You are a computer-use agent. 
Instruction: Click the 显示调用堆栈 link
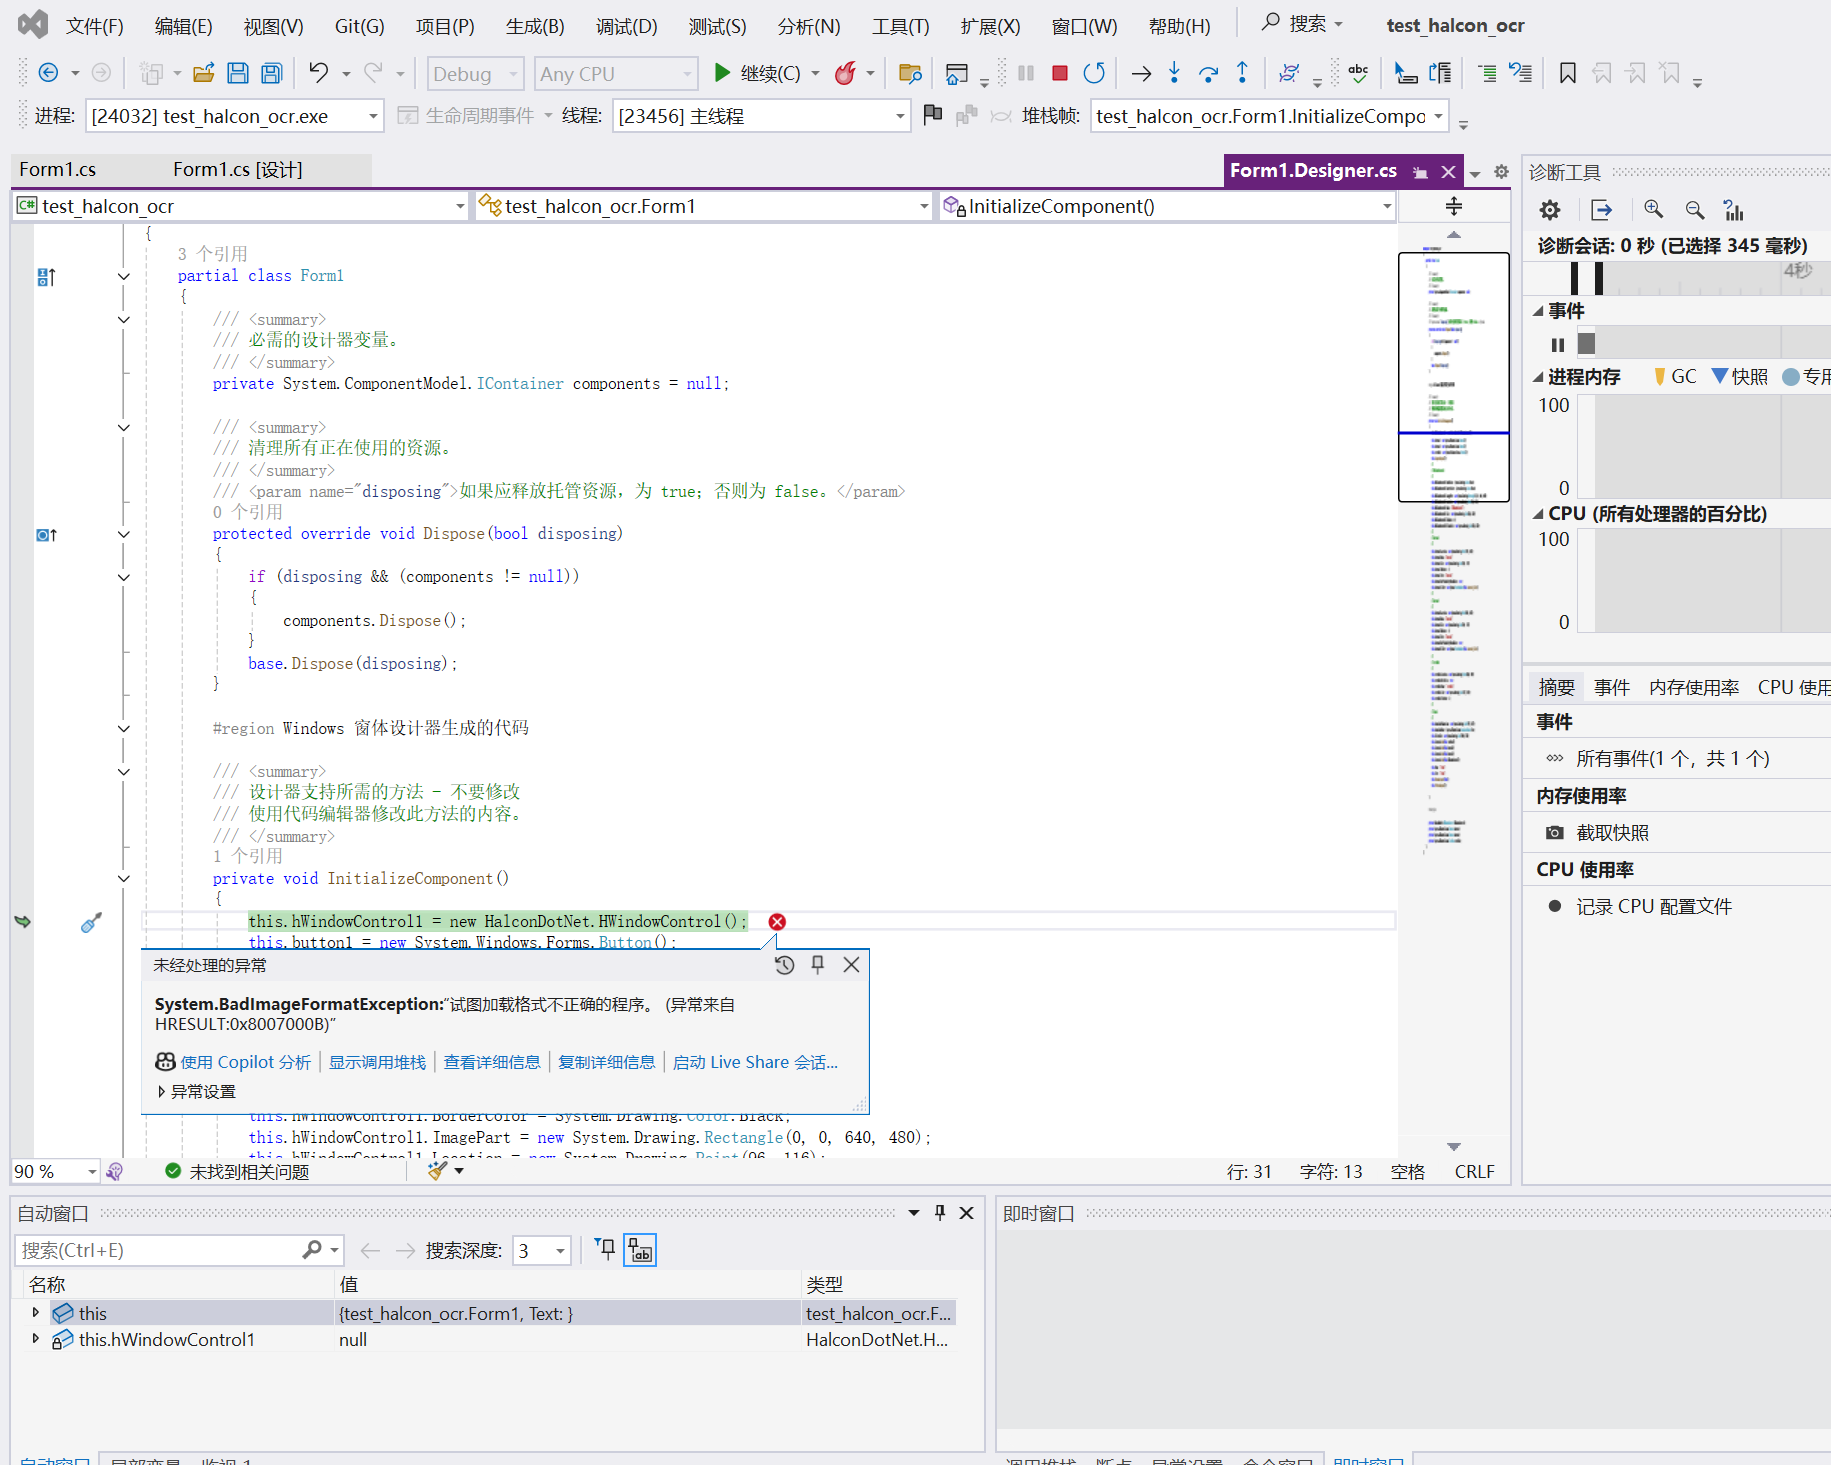377,1062
